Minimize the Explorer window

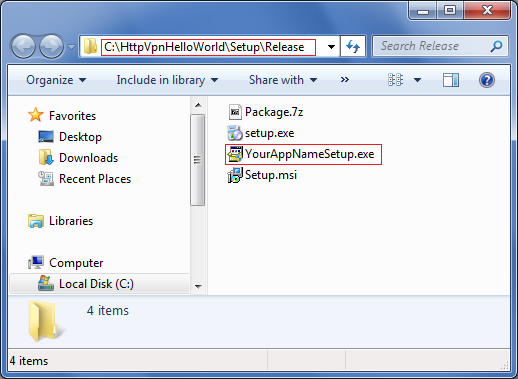pyautogui.click(x=423, y=11)
